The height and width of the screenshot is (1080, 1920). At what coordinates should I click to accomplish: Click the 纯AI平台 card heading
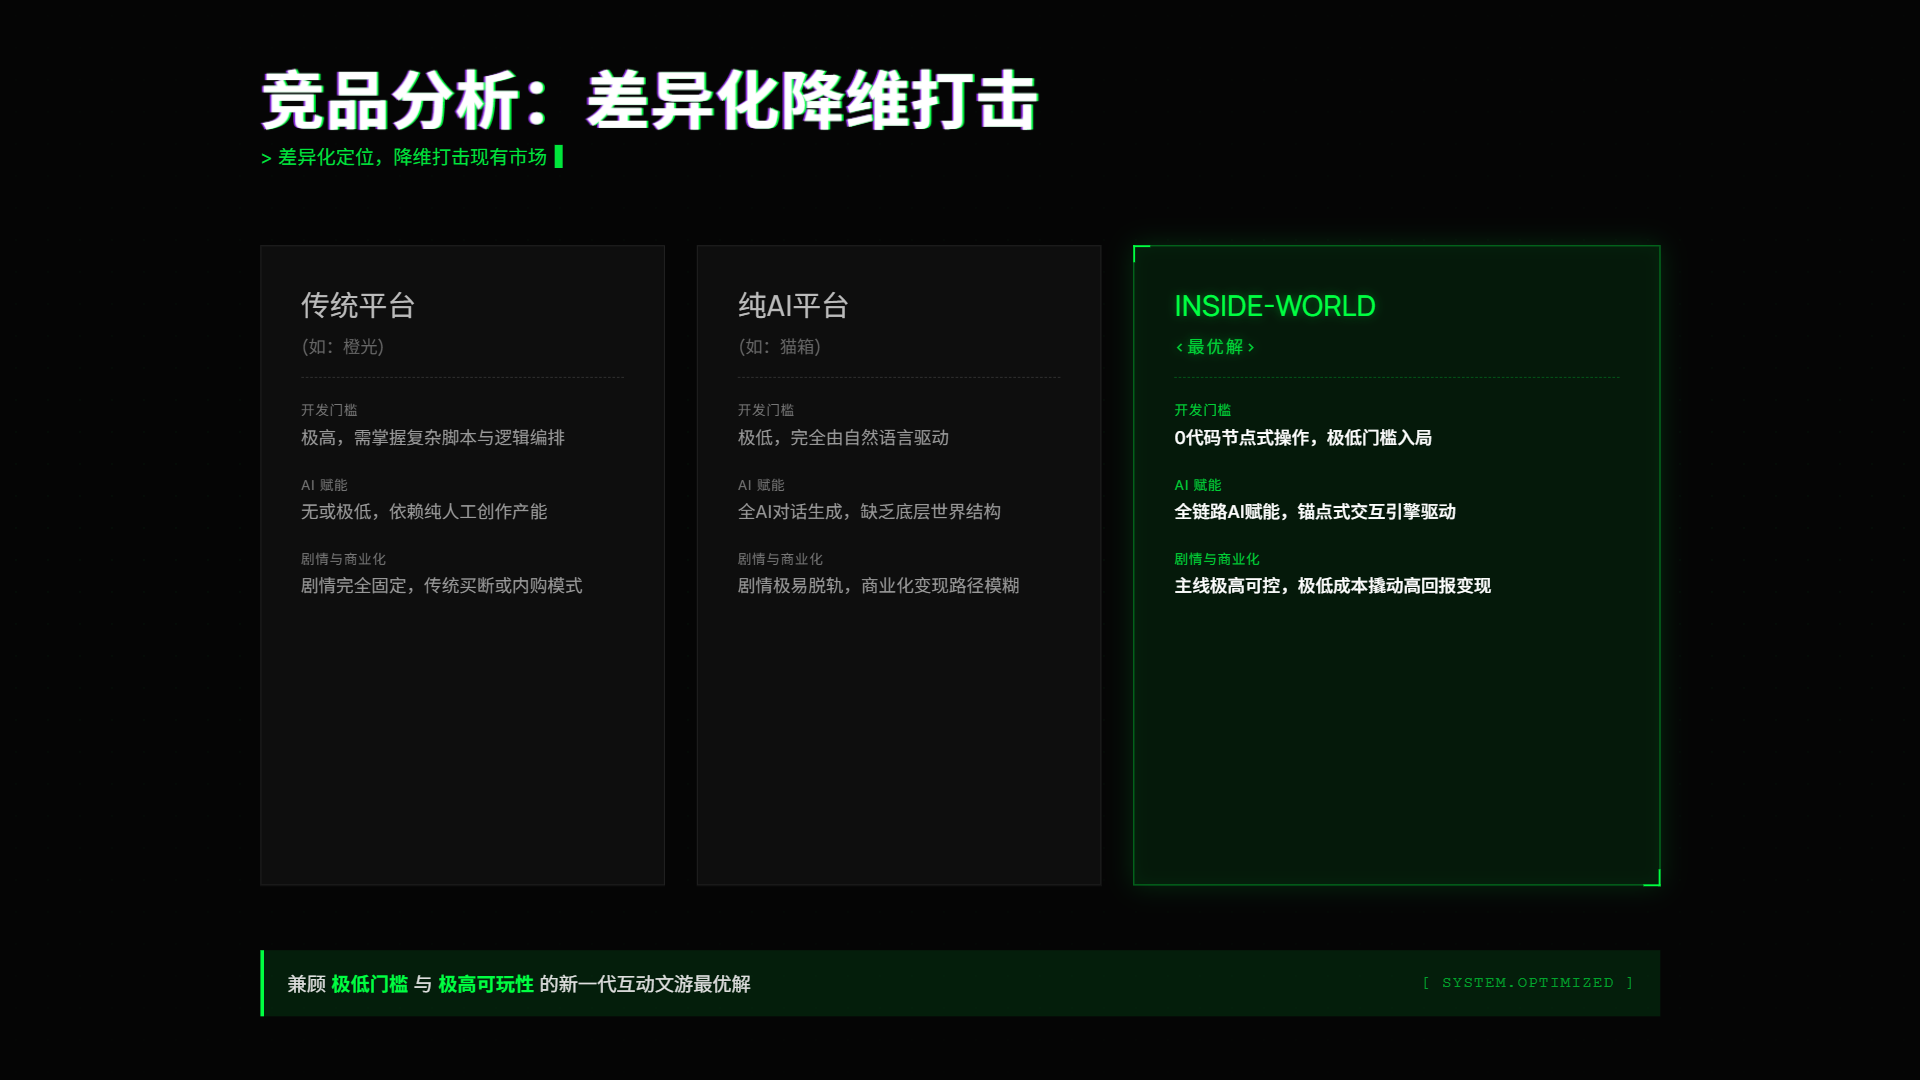pos(793,306)
